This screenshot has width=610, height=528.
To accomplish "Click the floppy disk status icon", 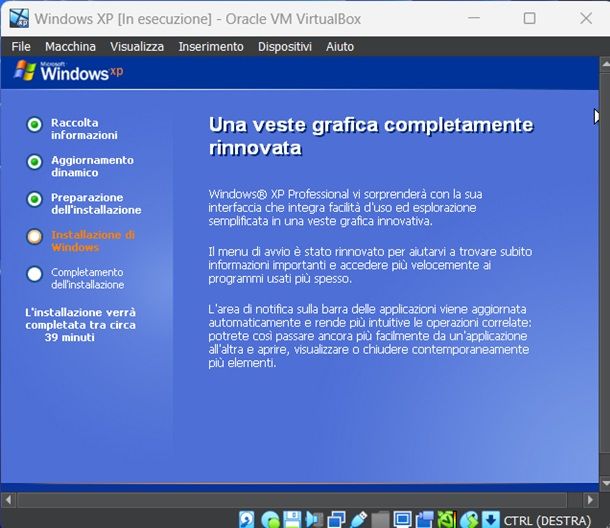I will 292,519.
